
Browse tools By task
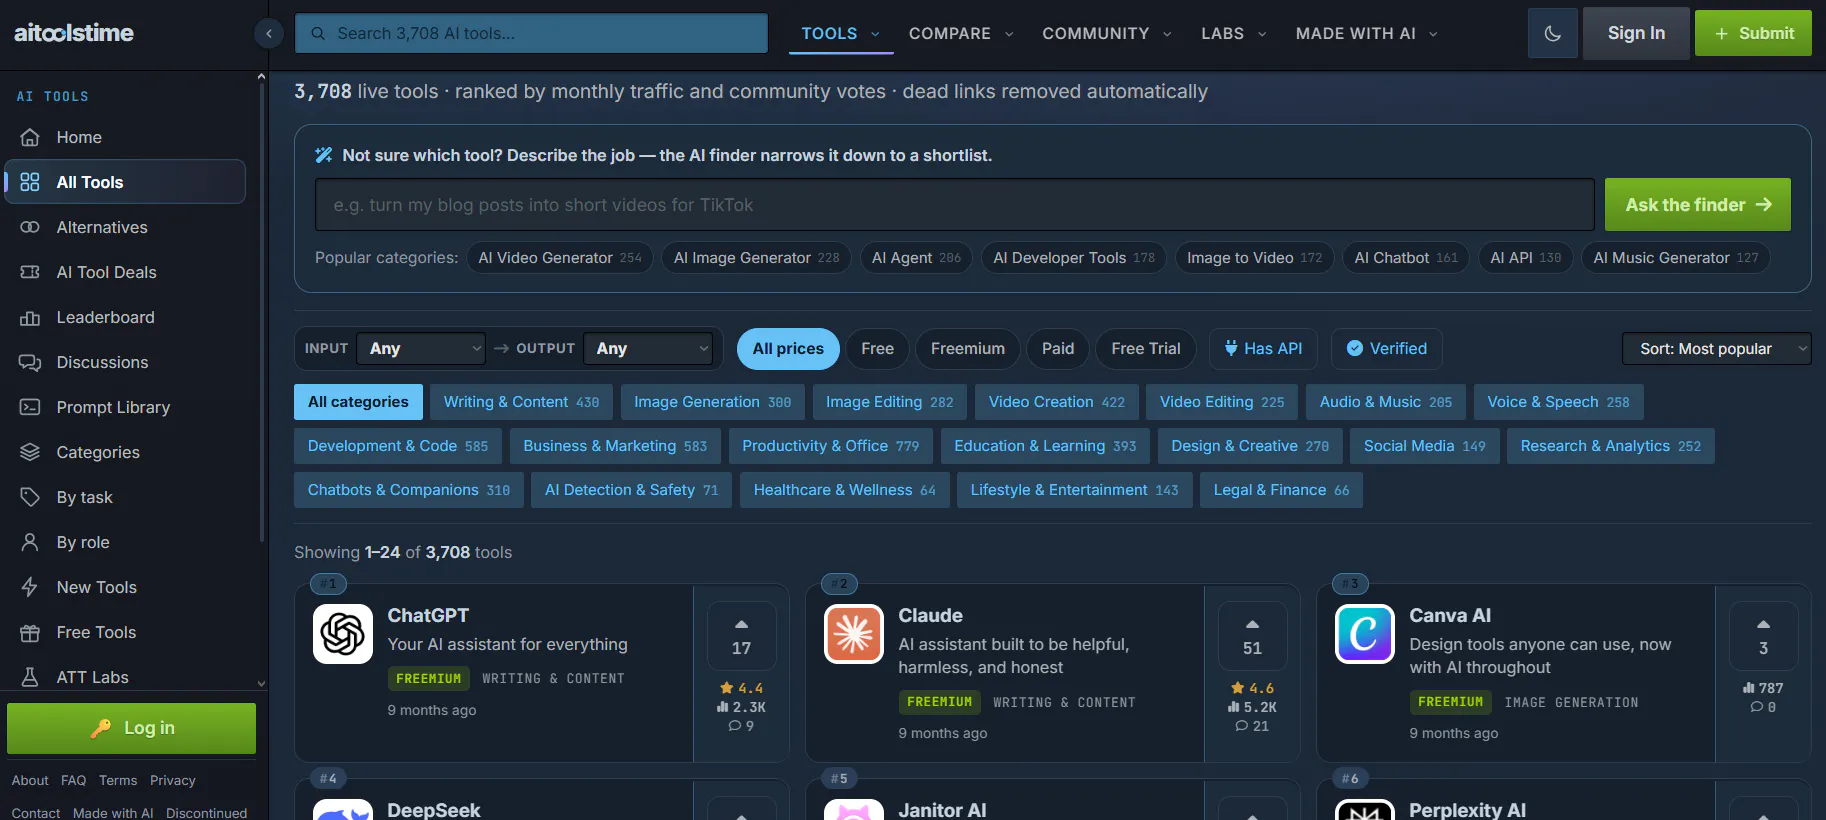125,497
